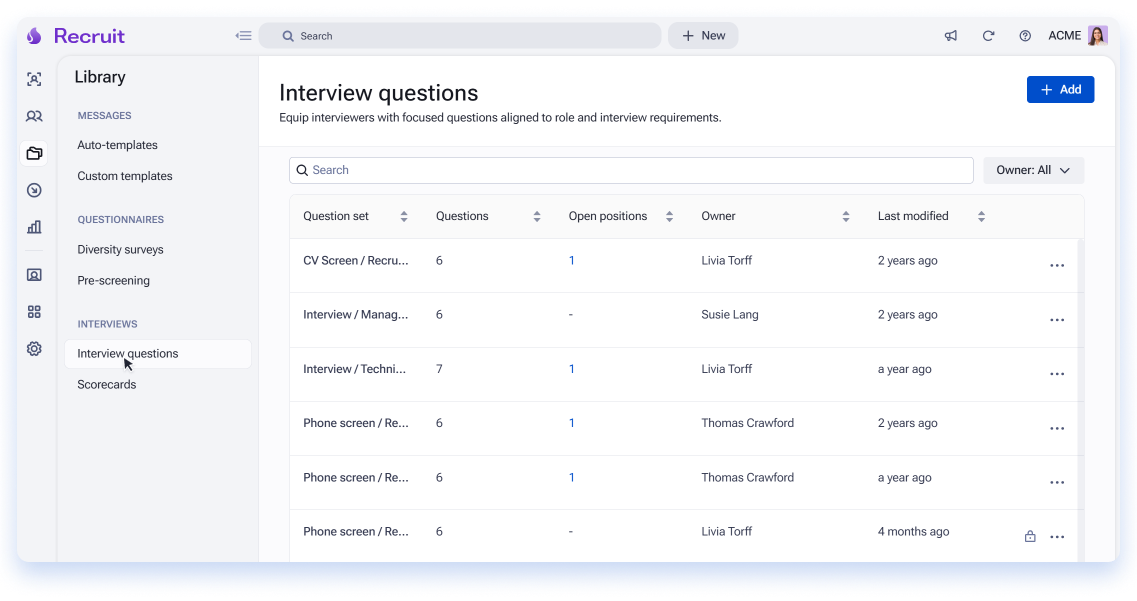This screenshot has height=601, width=1137.
Task: Open Auto-templates in Library menu
Action: coord(117,145)
